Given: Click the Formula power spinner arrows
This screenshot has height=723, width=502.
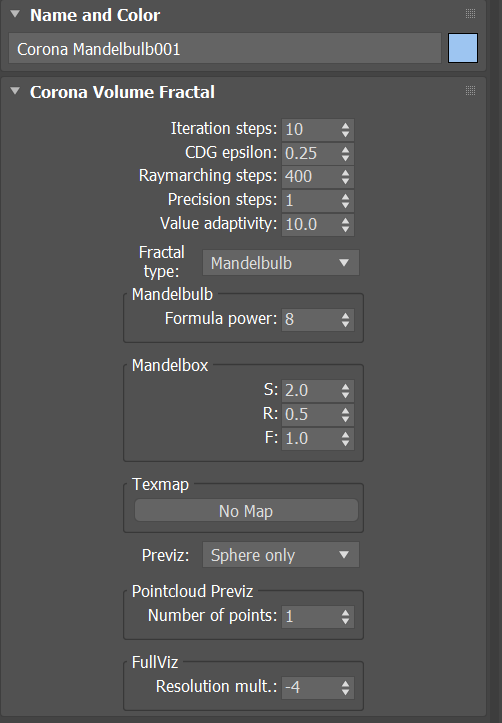Looking at the screenshot, I should 345,319.
